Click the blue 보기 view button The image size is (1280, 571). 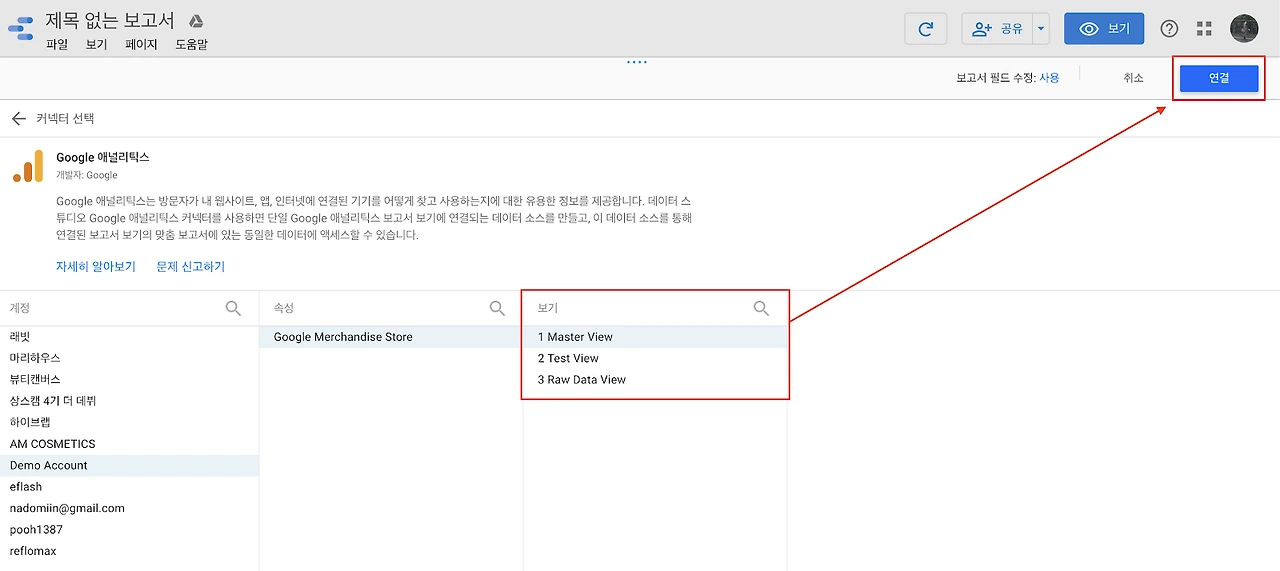1104,29
